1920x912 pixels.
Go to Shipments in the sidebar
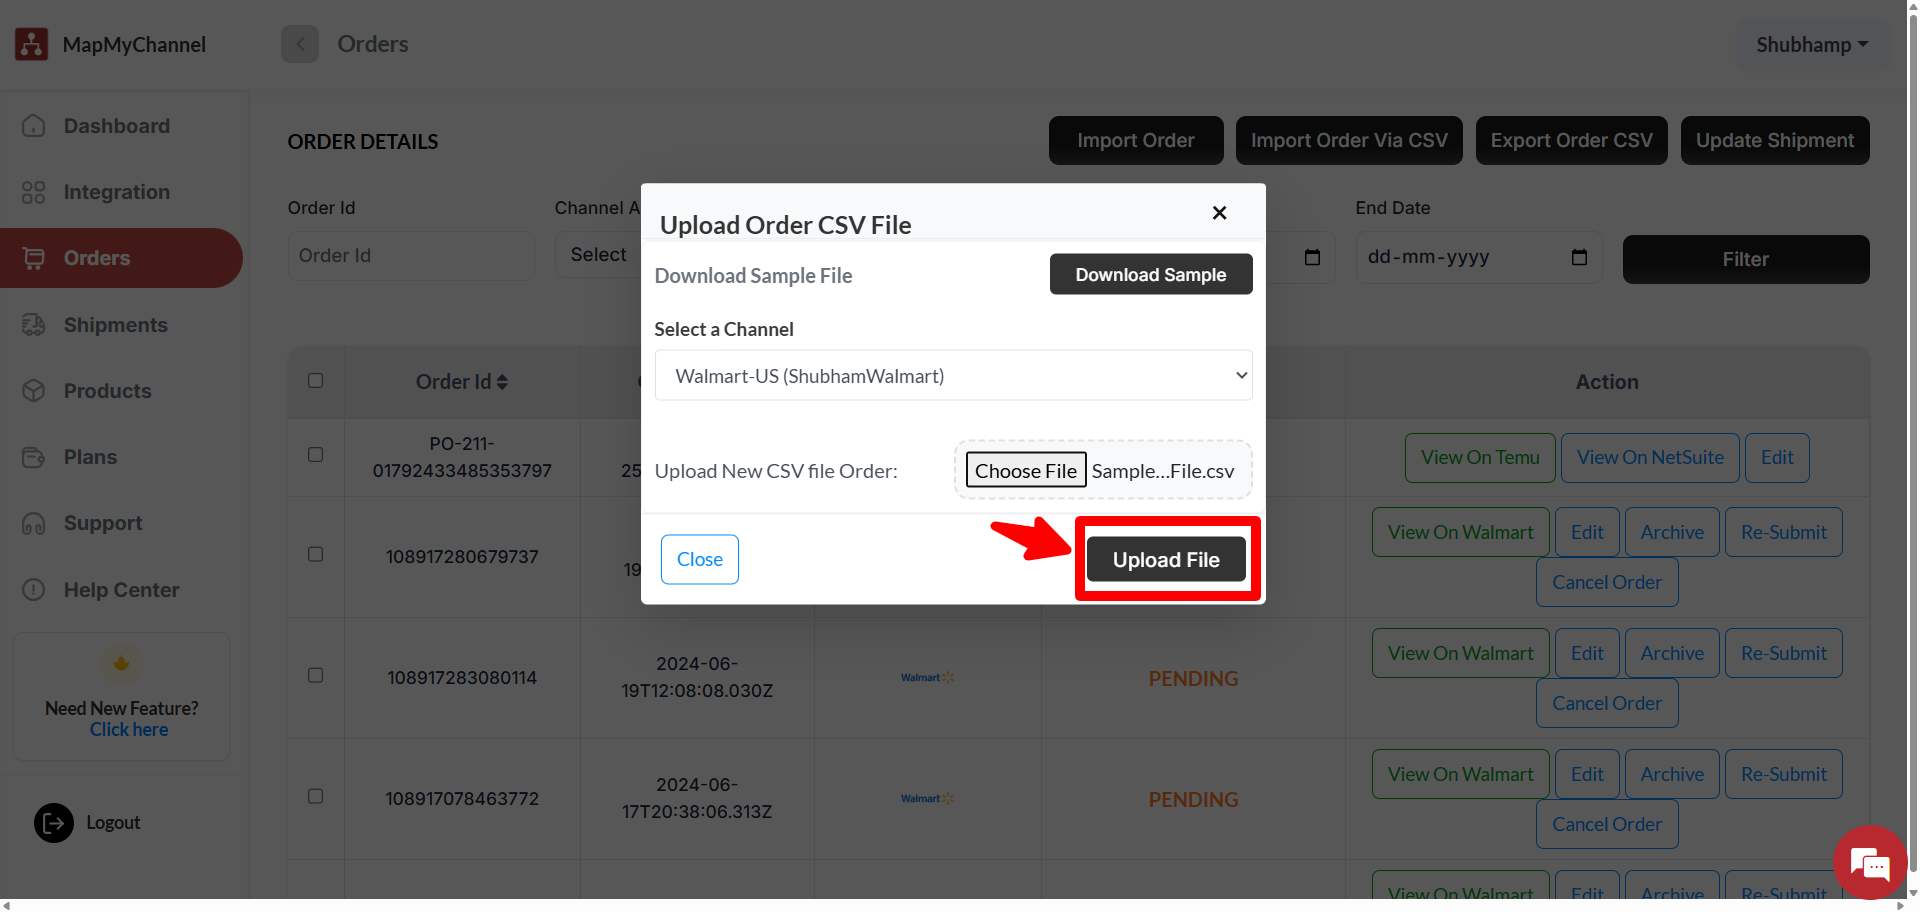tap(115, 325)
